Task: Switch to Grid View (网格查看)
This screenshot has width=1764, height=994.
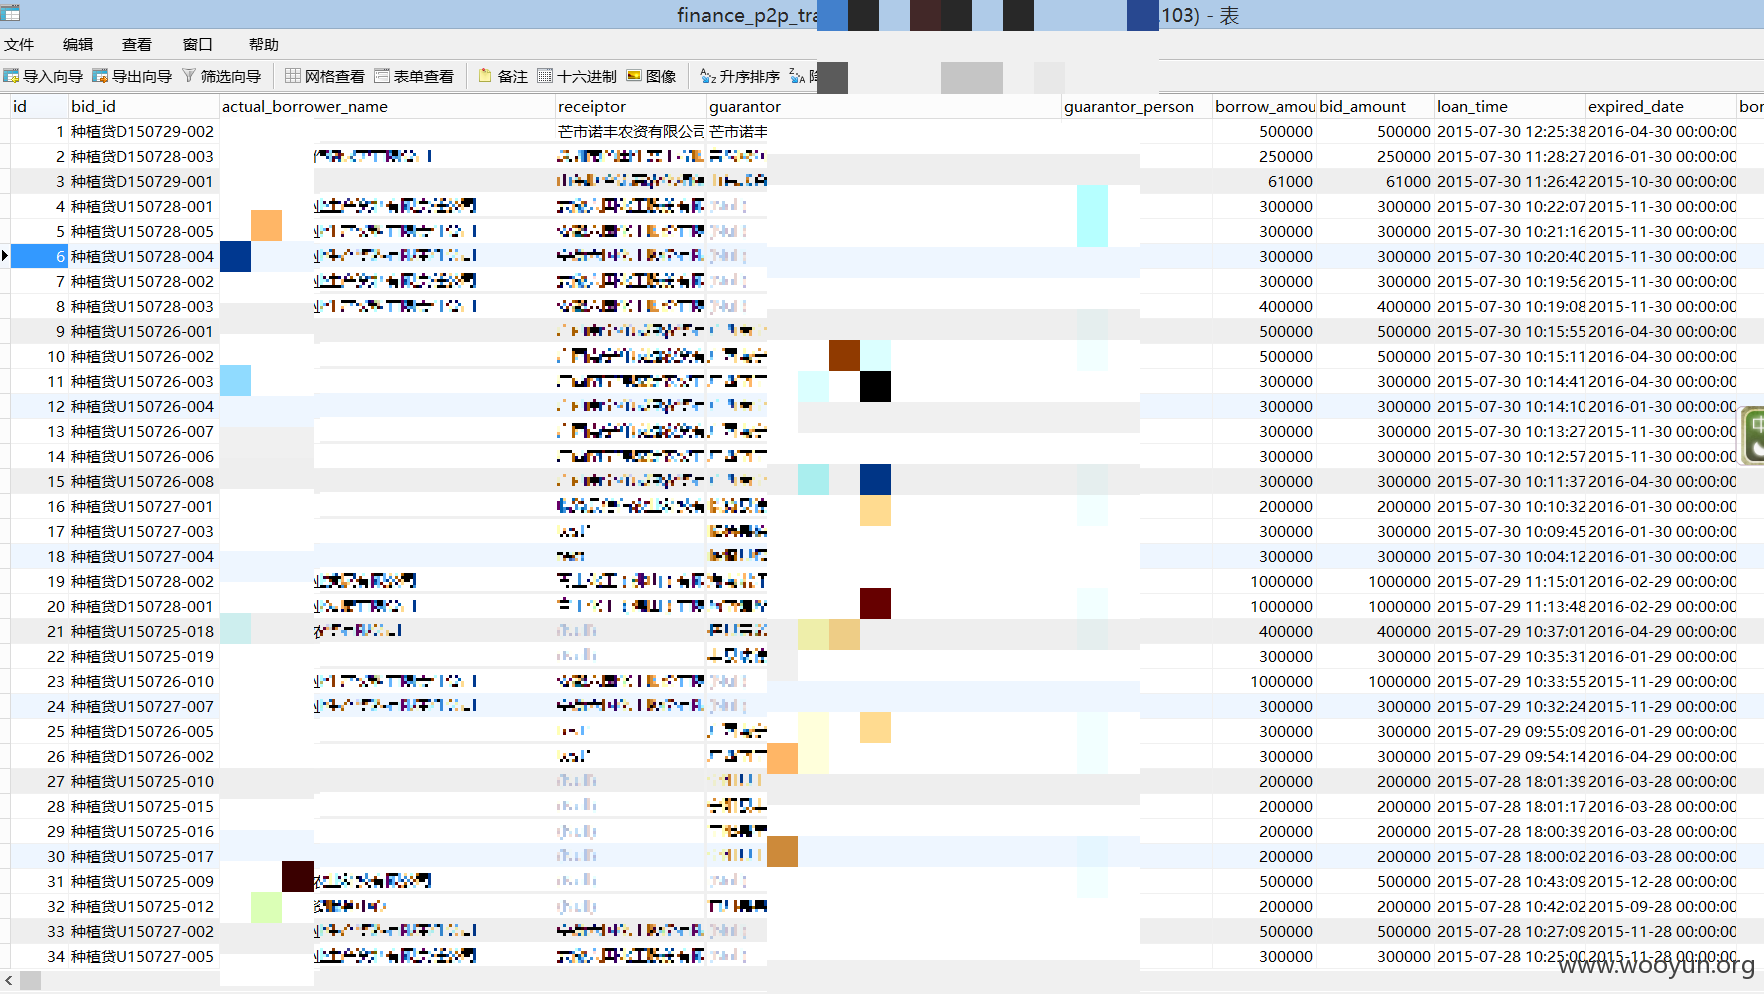Action: click(325, 77)
